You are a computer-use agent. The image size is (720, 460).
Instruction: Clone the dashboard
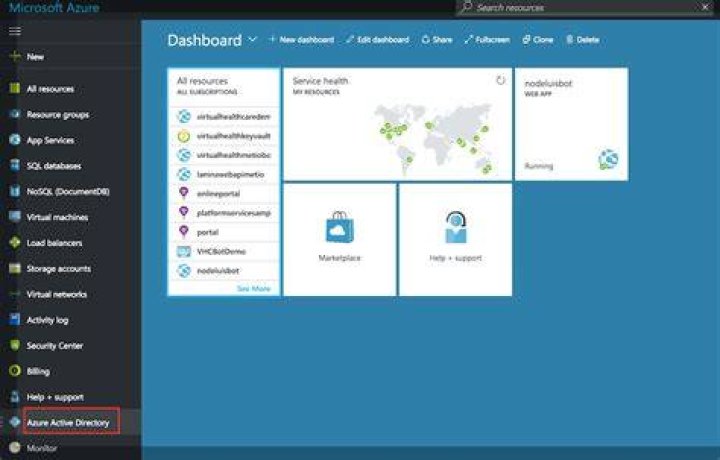(538, 40)
